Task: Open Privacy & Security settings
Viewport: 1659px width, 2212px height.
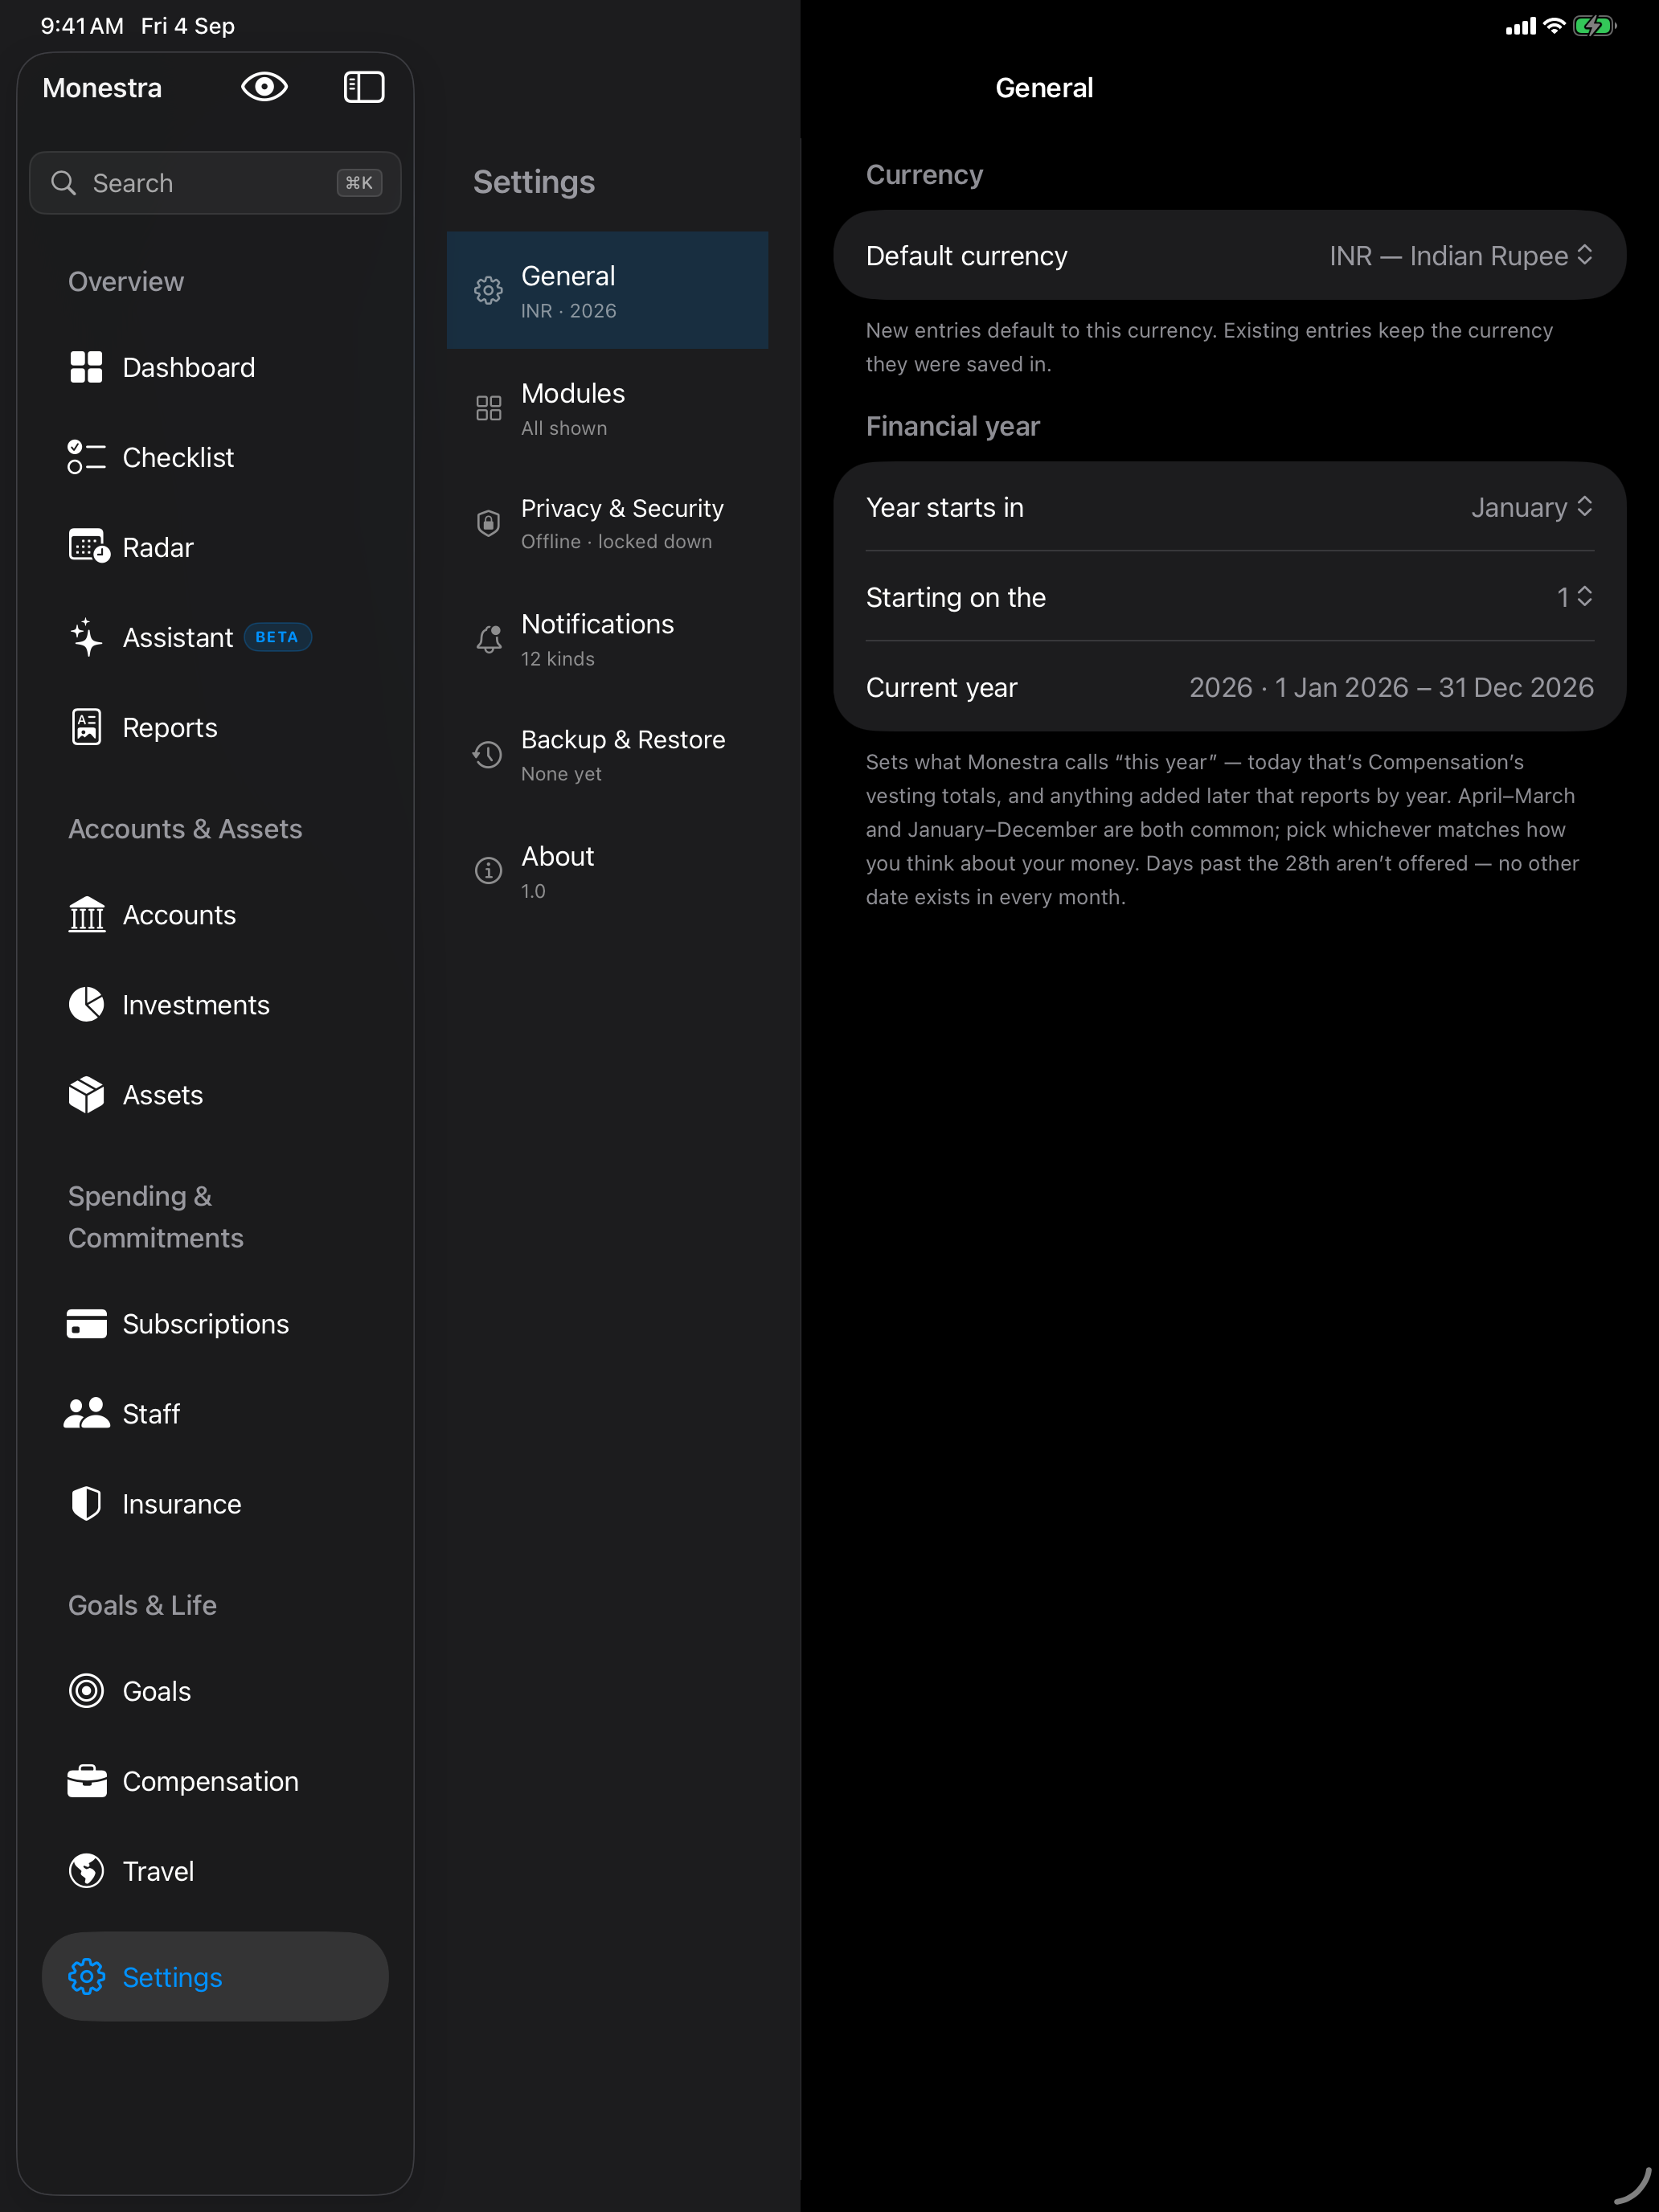Action: tap(607, 523)
